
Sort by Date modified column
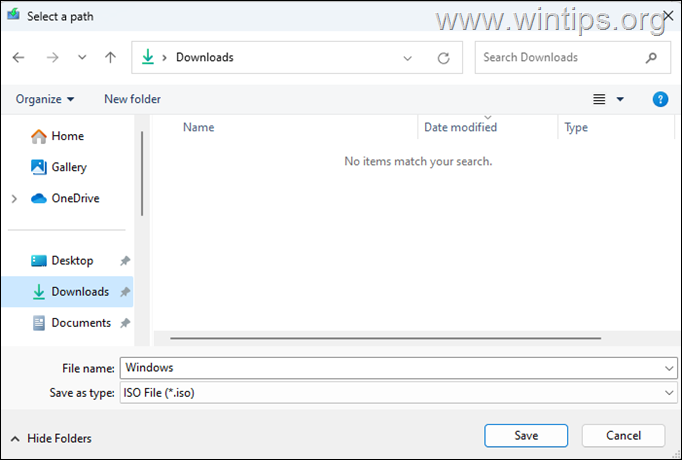coord(460,127)
